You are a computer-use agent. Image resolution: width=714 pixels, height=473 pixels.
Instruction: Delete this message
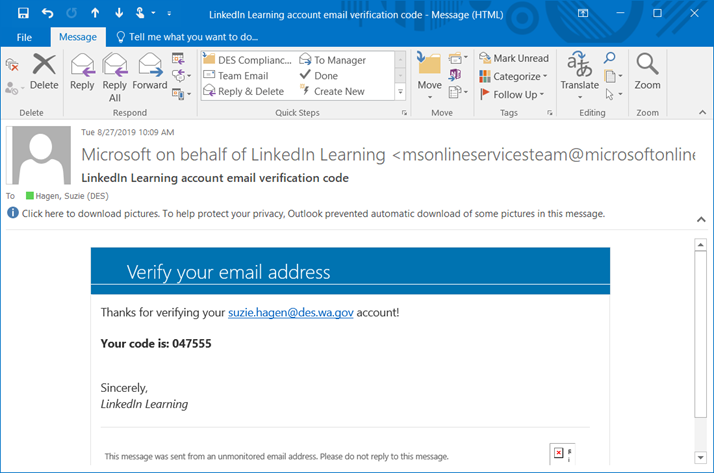44,72
